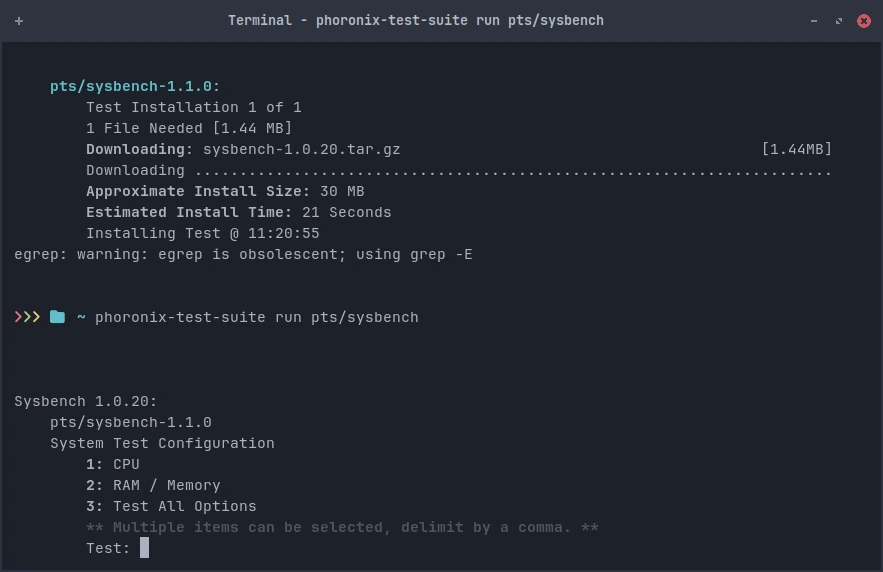Click the phoronix-test-suite run command text
This screenshot has width=883, height=572.
pos(257,318)
